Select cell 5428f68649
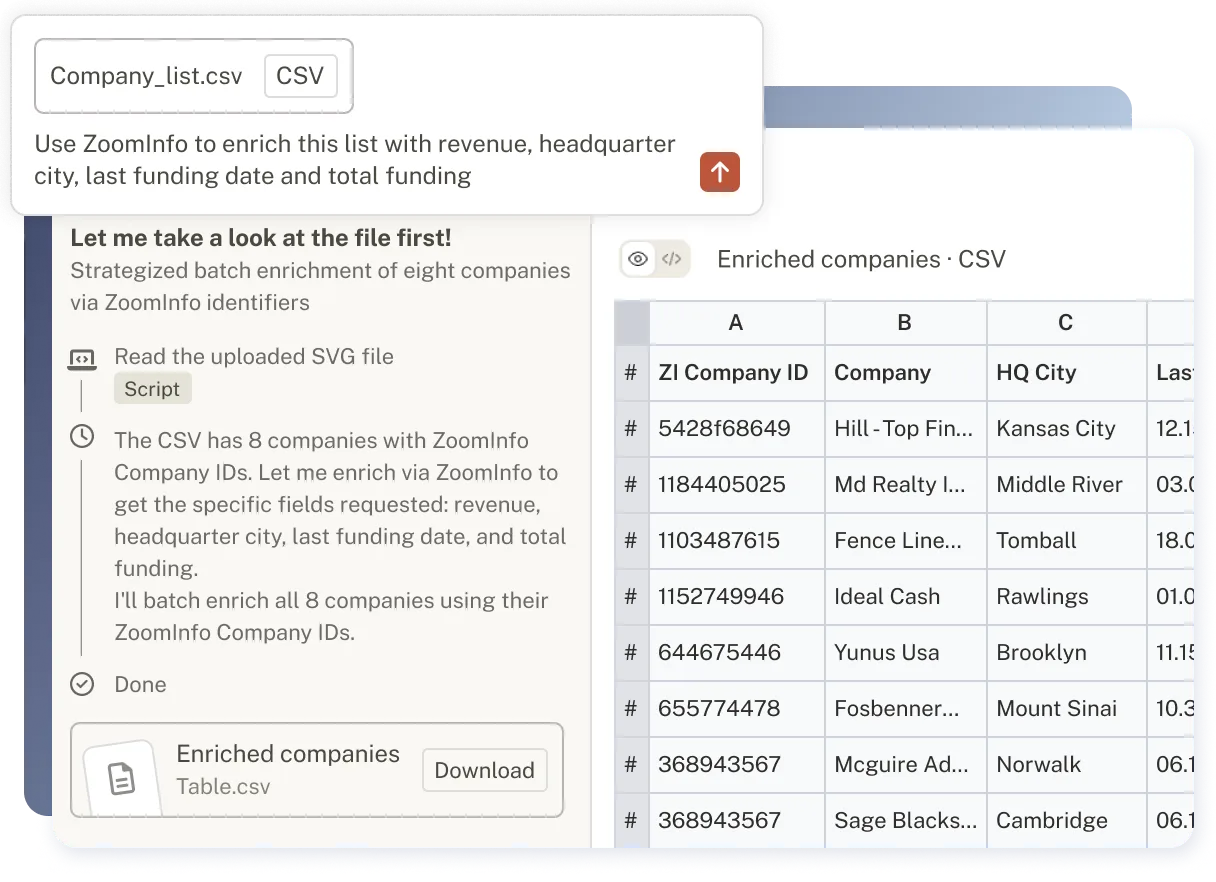 click(736, 429)
